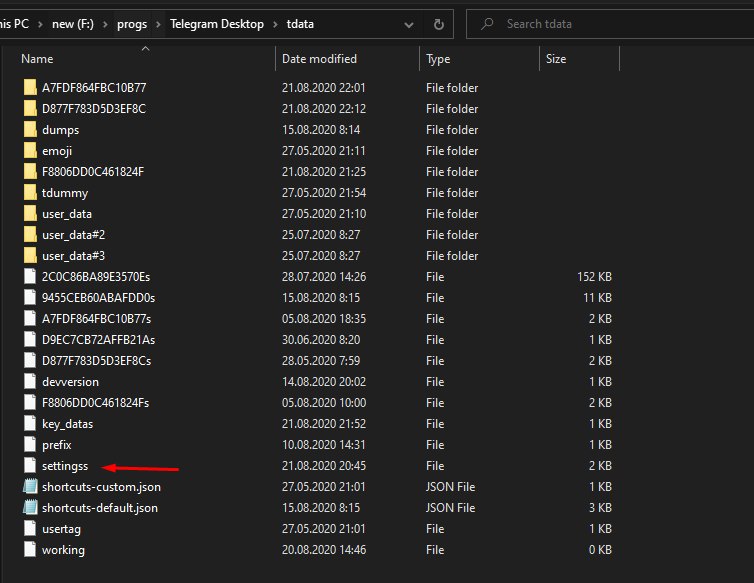Viewport: 754px width, 583px height.
Task: Expand the chevron before new (F:)
Action: click(x=40, y=24)
